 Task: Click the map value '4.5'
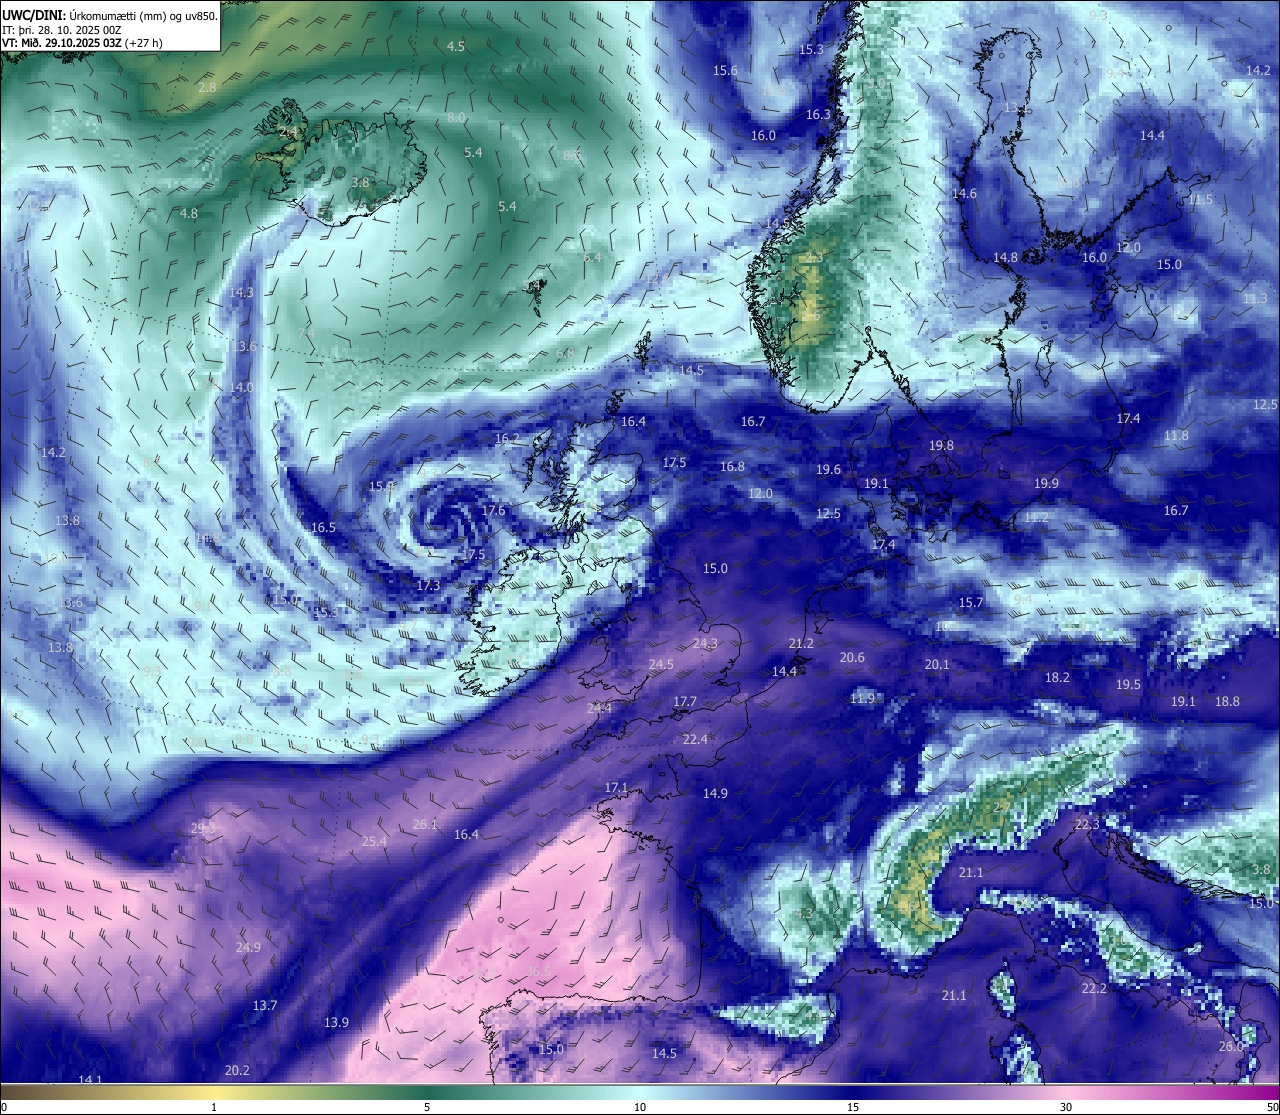tap(456, 46)
